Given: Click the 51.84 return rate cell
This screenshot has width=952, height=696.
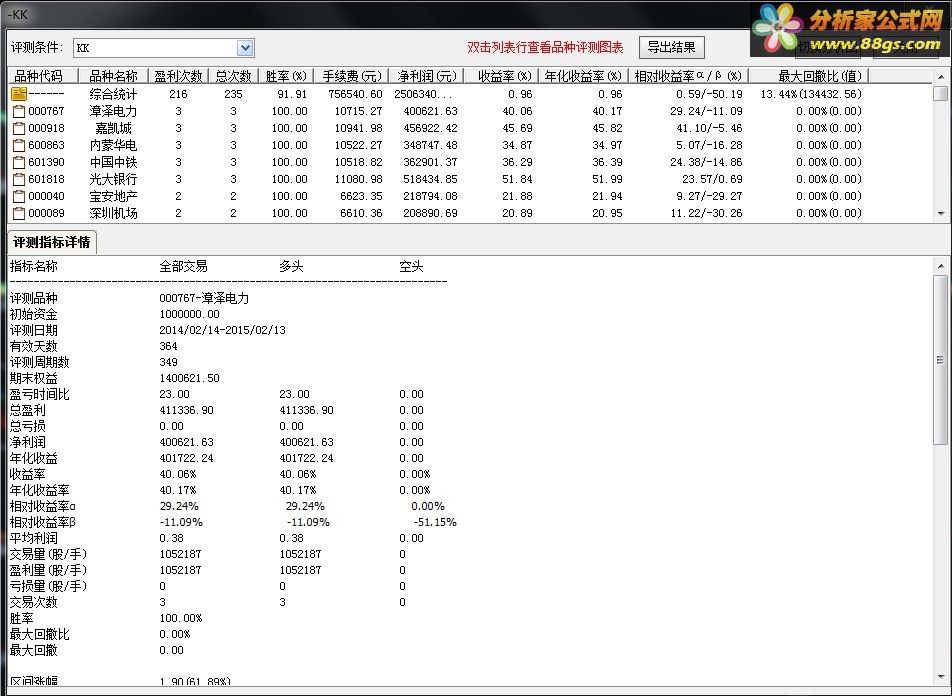Looking at the screenshot, I should click(x=517, y=179).
